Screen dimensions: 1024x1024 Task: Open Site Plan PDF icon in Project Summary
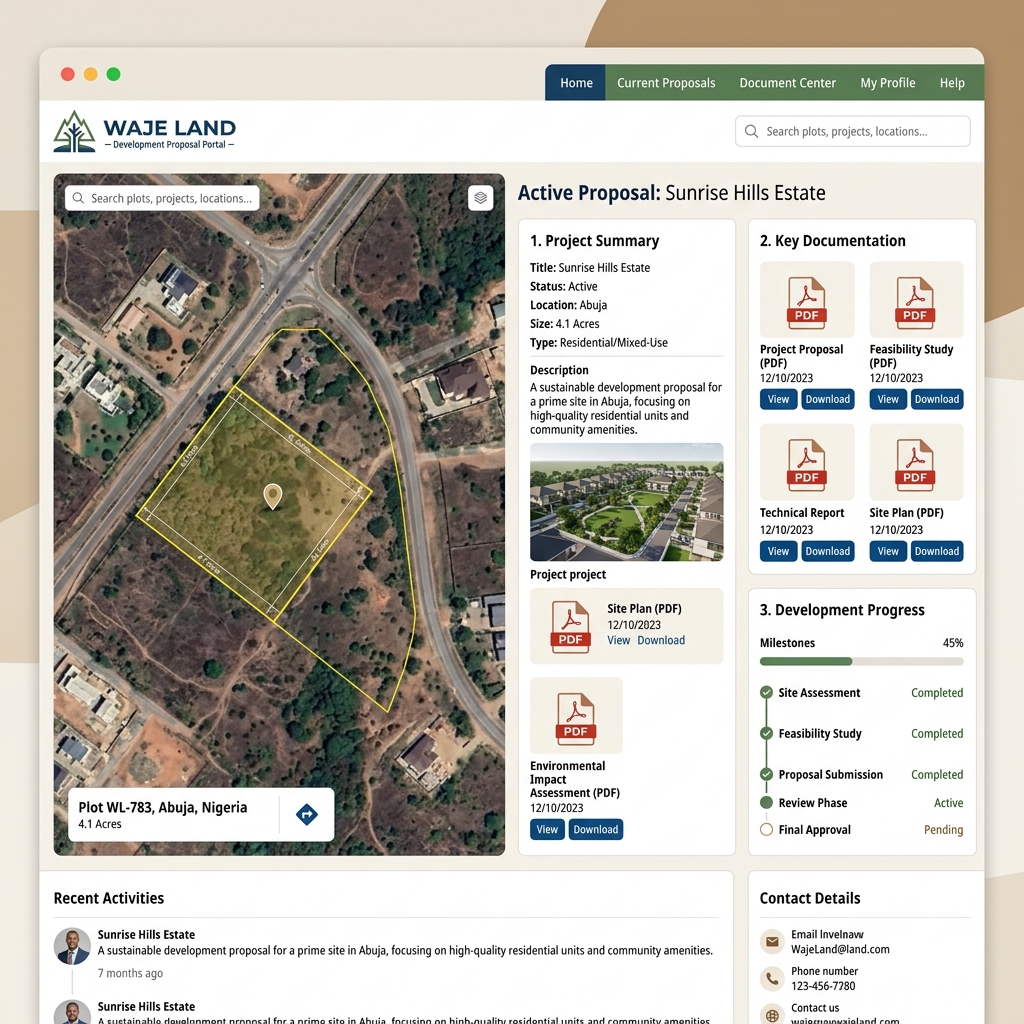click(x=571, y=626)
